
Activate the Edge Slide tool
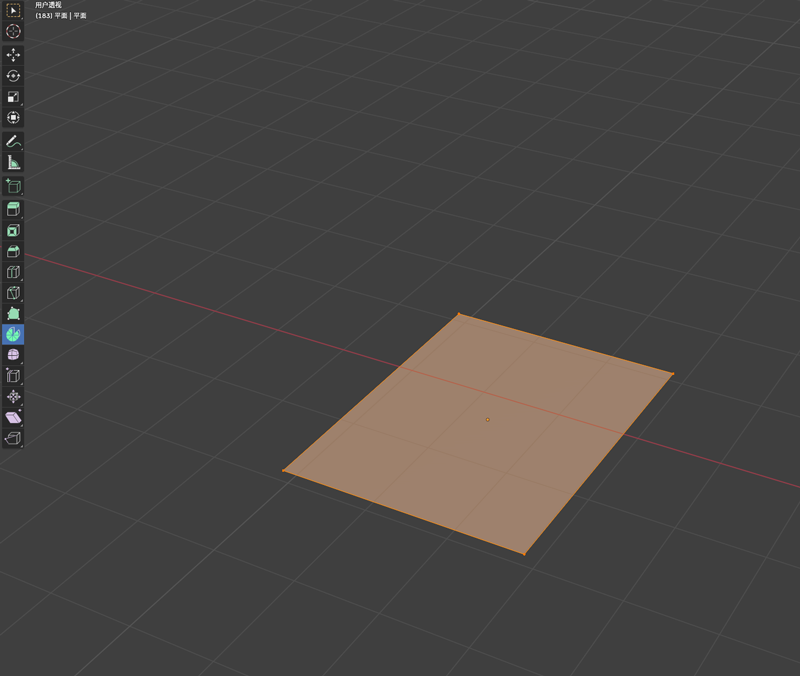pos(14,376)
